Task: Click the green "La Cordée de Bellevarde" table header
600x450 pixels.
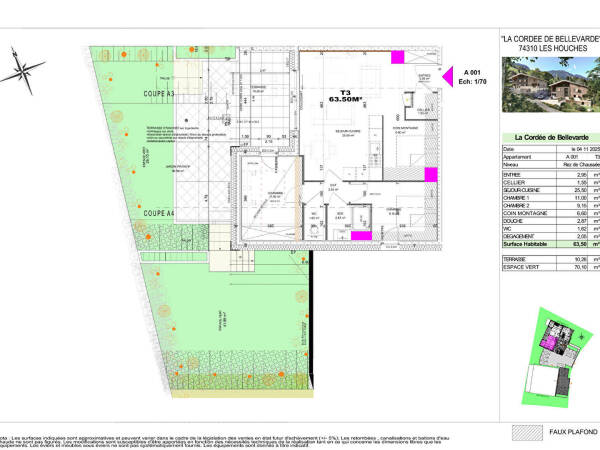Action: click(x=551, y=137)
